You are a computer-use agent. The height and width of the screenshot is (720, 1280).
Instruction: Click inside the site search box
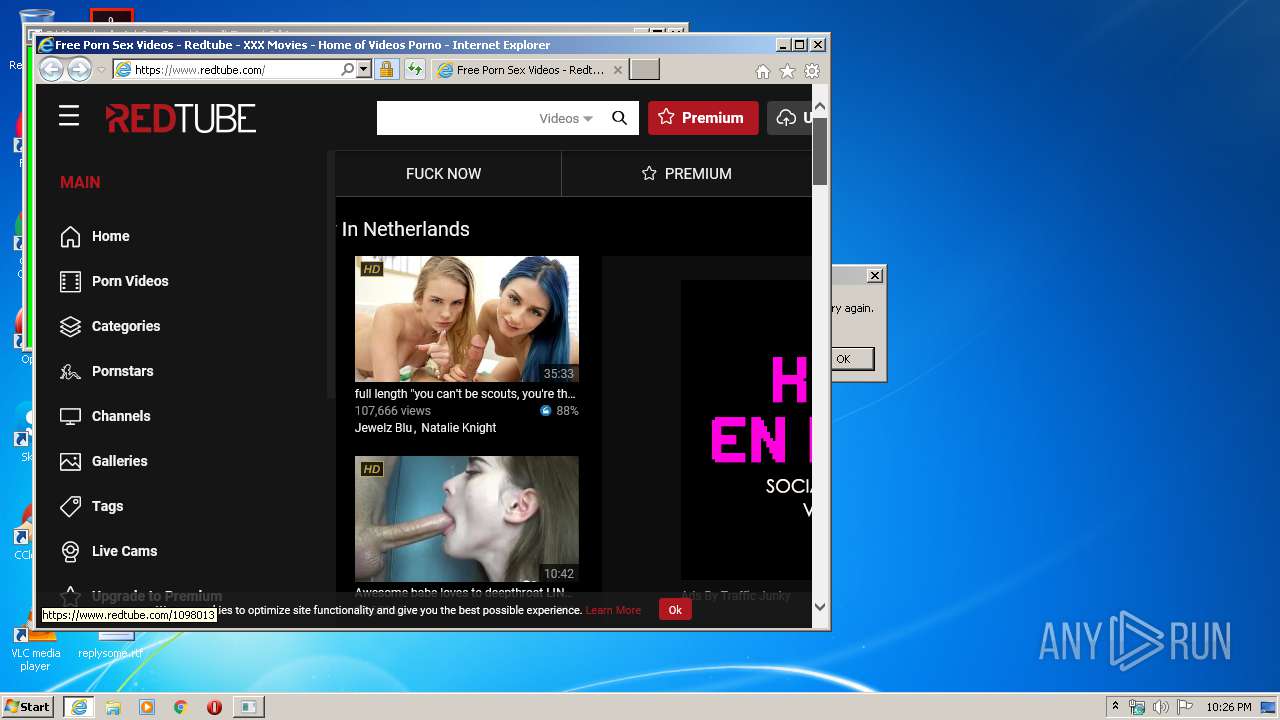[455, 118]
